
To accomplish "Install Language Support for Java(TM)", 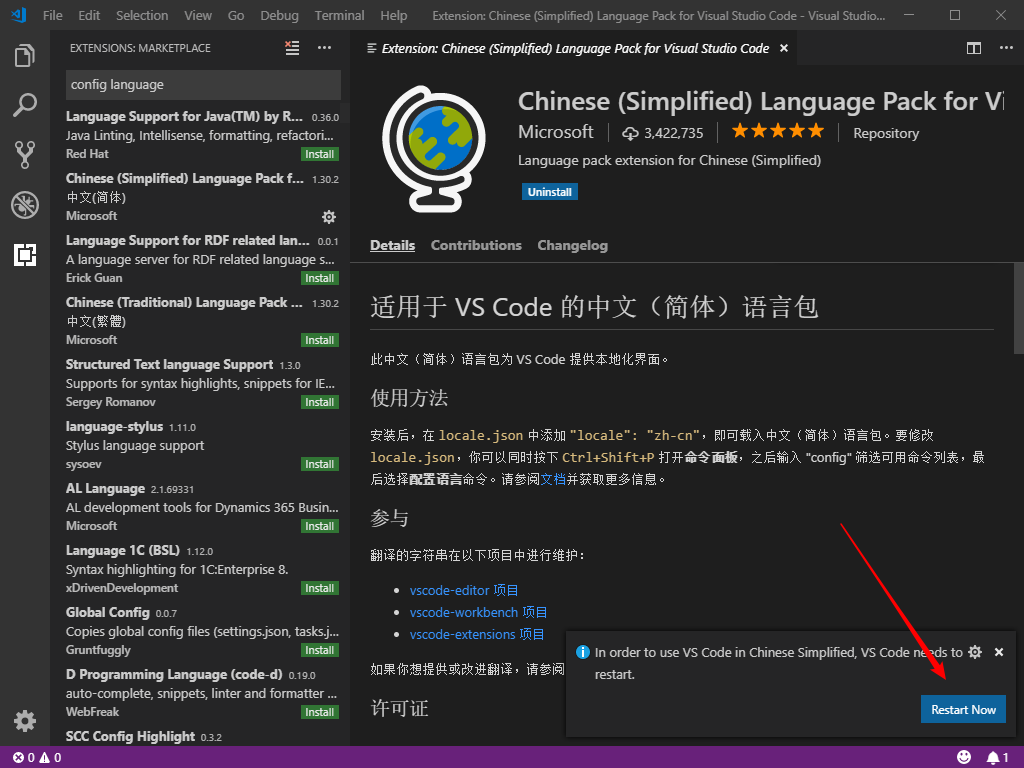I will 319,154.
